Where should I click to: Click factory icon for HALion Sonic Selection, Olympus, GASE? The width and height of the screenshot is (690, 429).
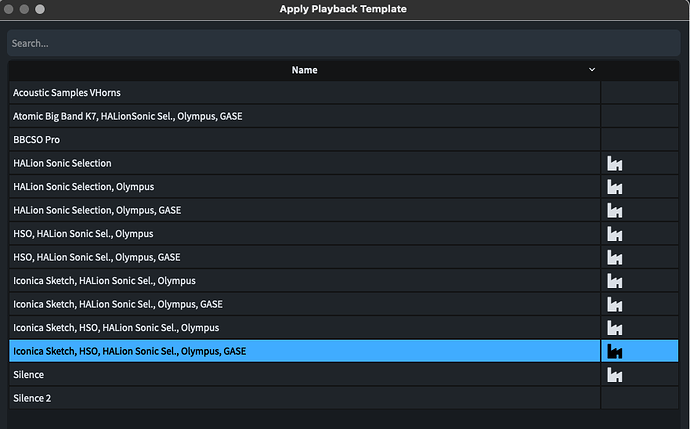click(x=614, y=210)
